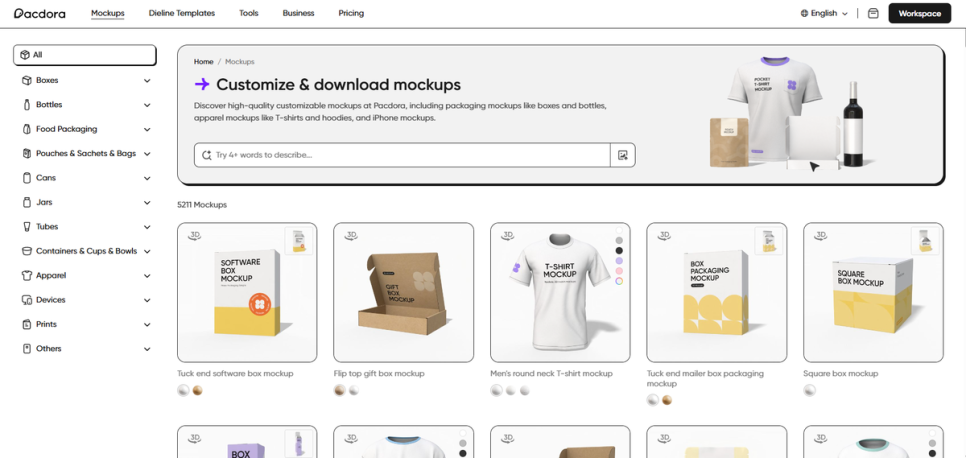Expand the Bottles category chevron
The height and width of the screenshot is (458, 966).
click(x=147, y=105)
